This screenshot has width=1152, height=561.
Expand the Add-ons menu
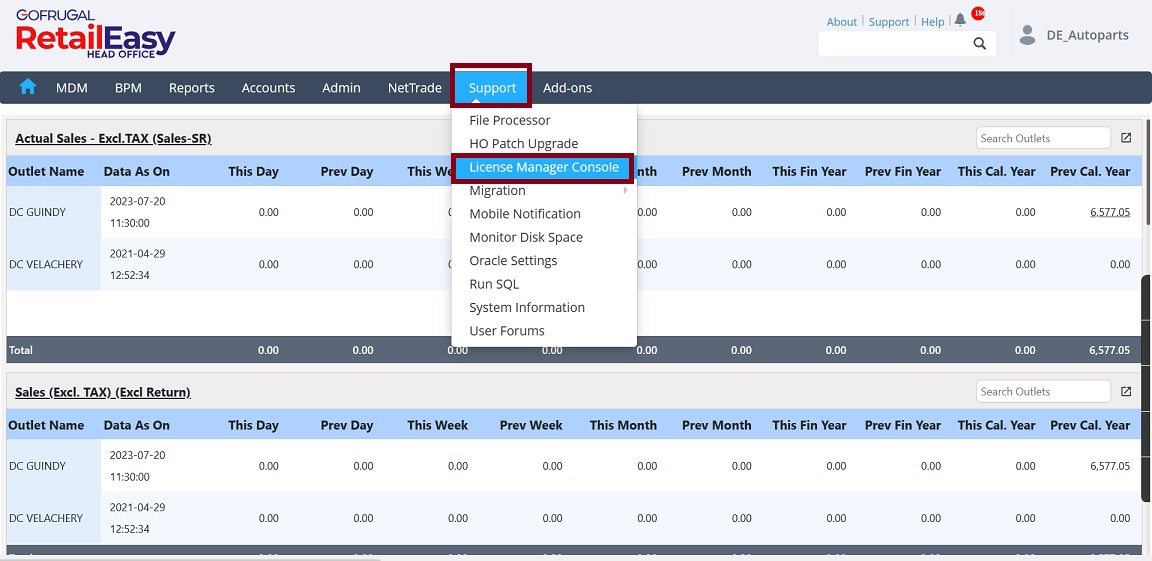coord(567,88)
